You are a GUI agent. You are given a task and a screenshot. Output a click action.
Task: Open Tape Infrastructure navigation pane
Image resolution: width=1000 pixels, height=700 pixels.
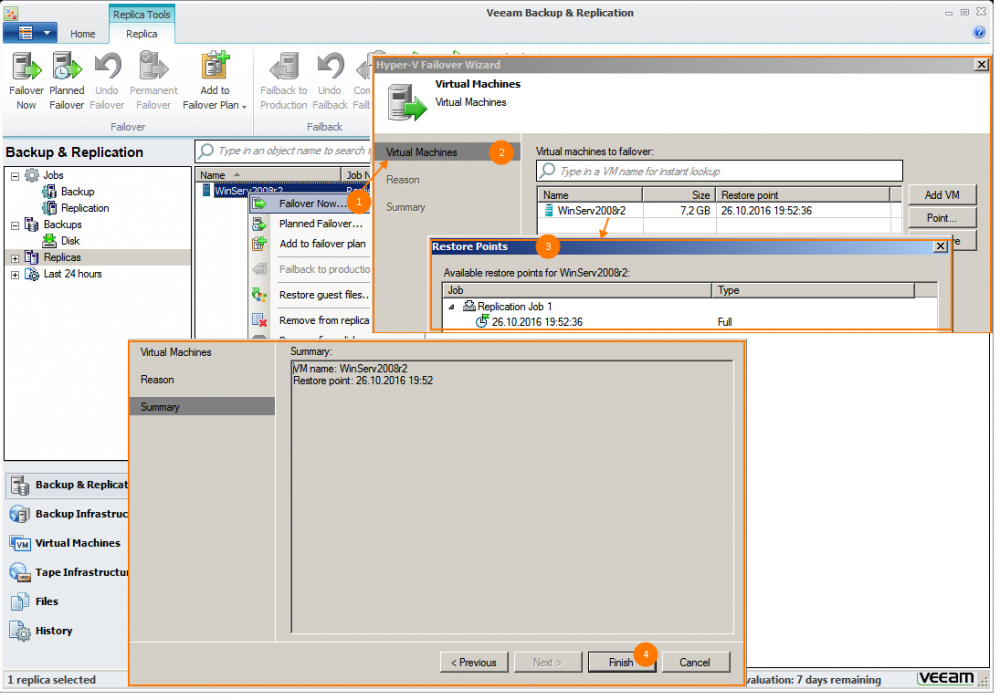pyautogui.click(x=69, y=573)
